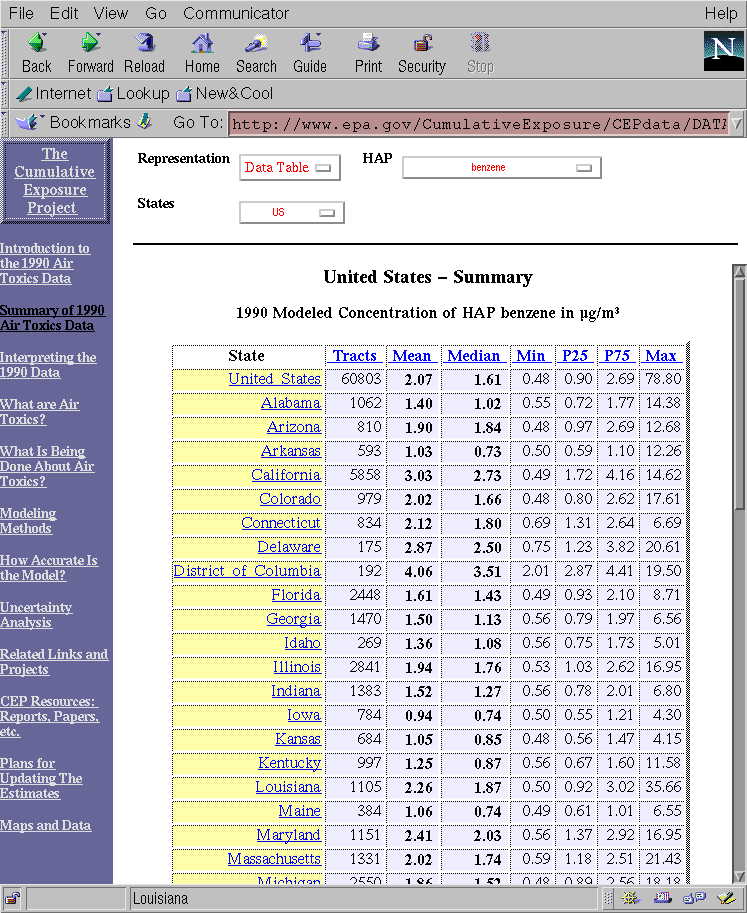Open the Modeling Methods sidebar link
747x913 pixels.
tap(28, 521)
